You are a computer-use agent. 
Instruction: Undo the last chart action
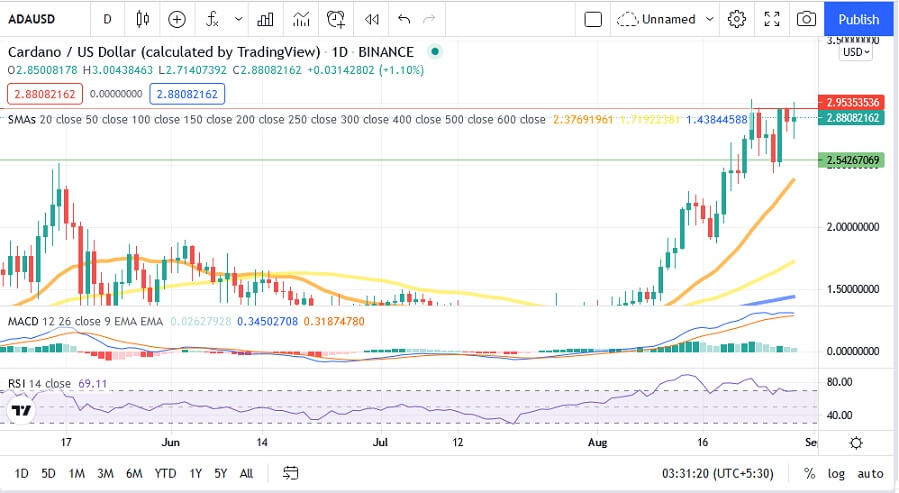[x=404, y=19]
